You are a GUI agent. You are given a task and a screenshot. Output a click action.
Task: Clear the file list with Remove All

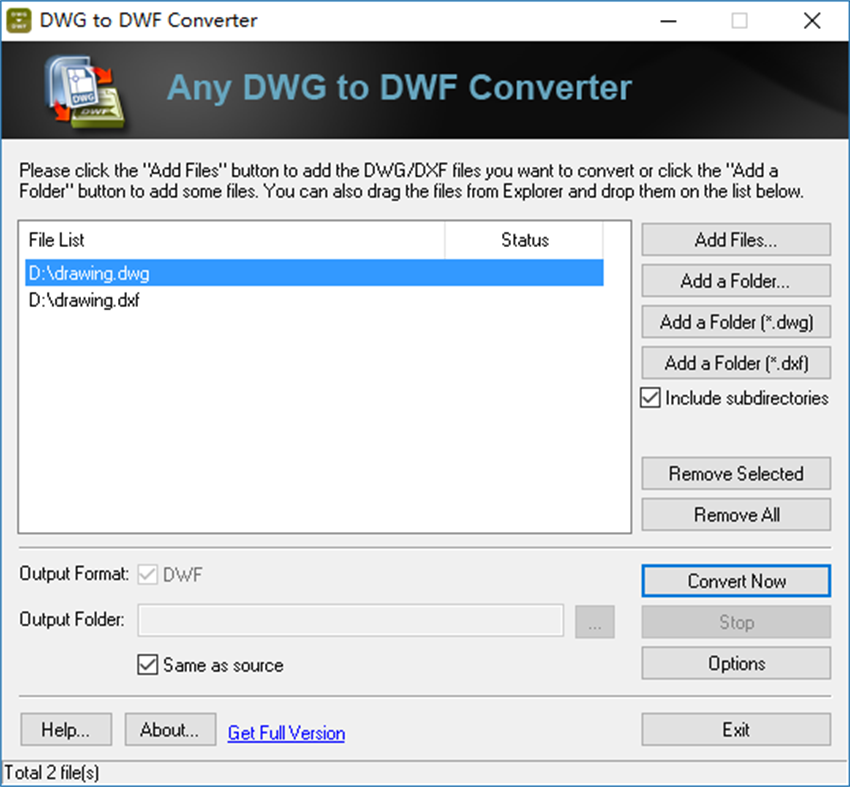(735, 514)
